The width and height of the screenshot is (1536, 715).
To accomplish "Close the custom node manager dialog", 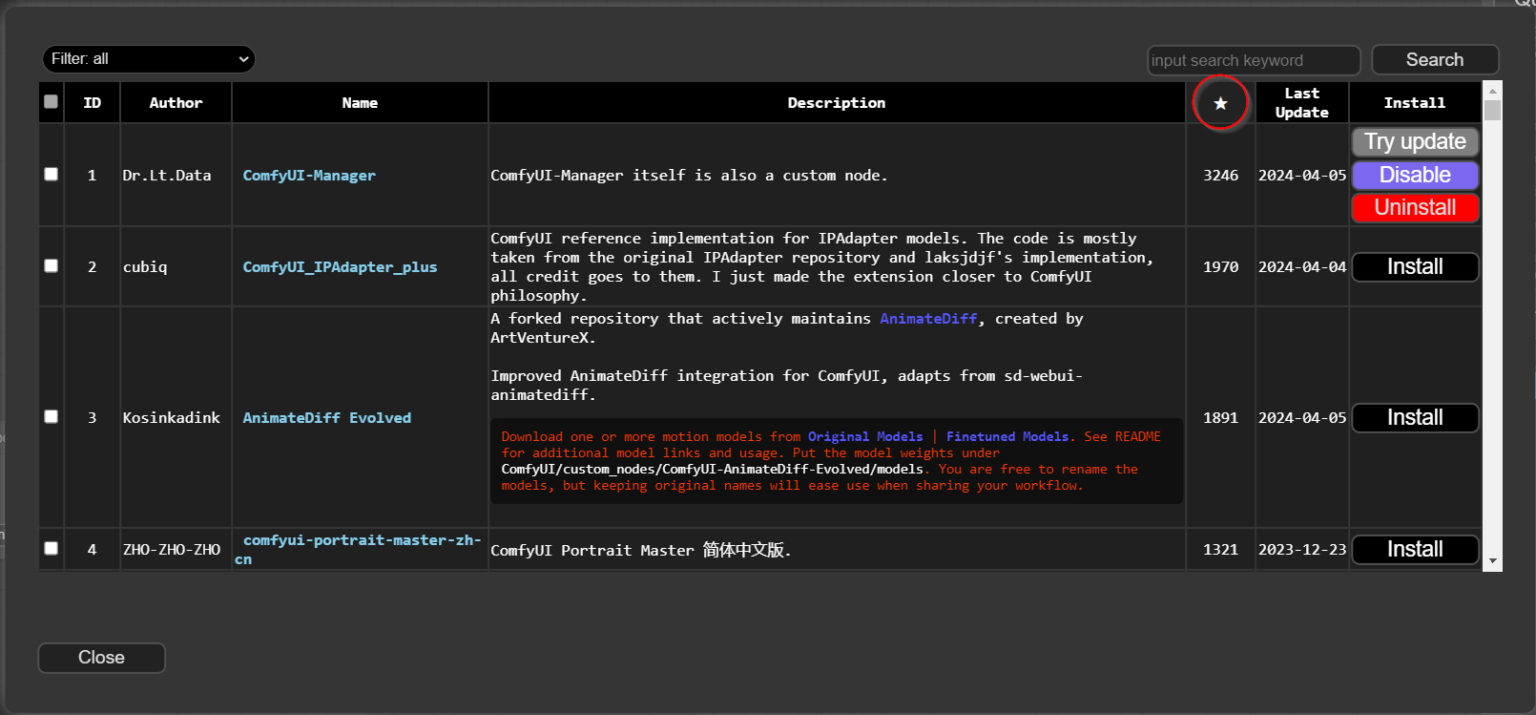I will click(x=101, y=657).
